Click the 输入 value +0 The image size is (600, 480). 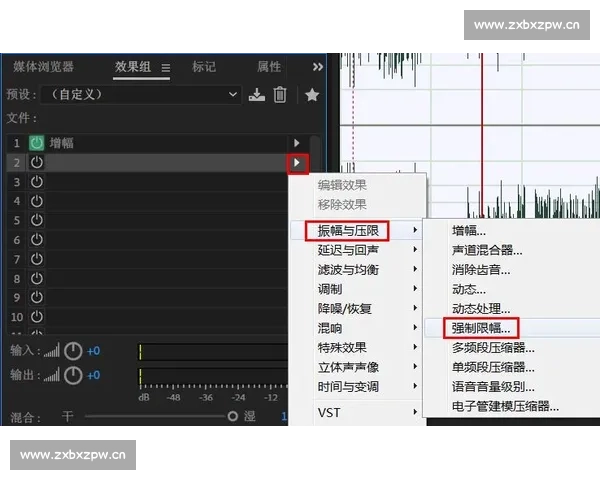[x=93, y=351]
